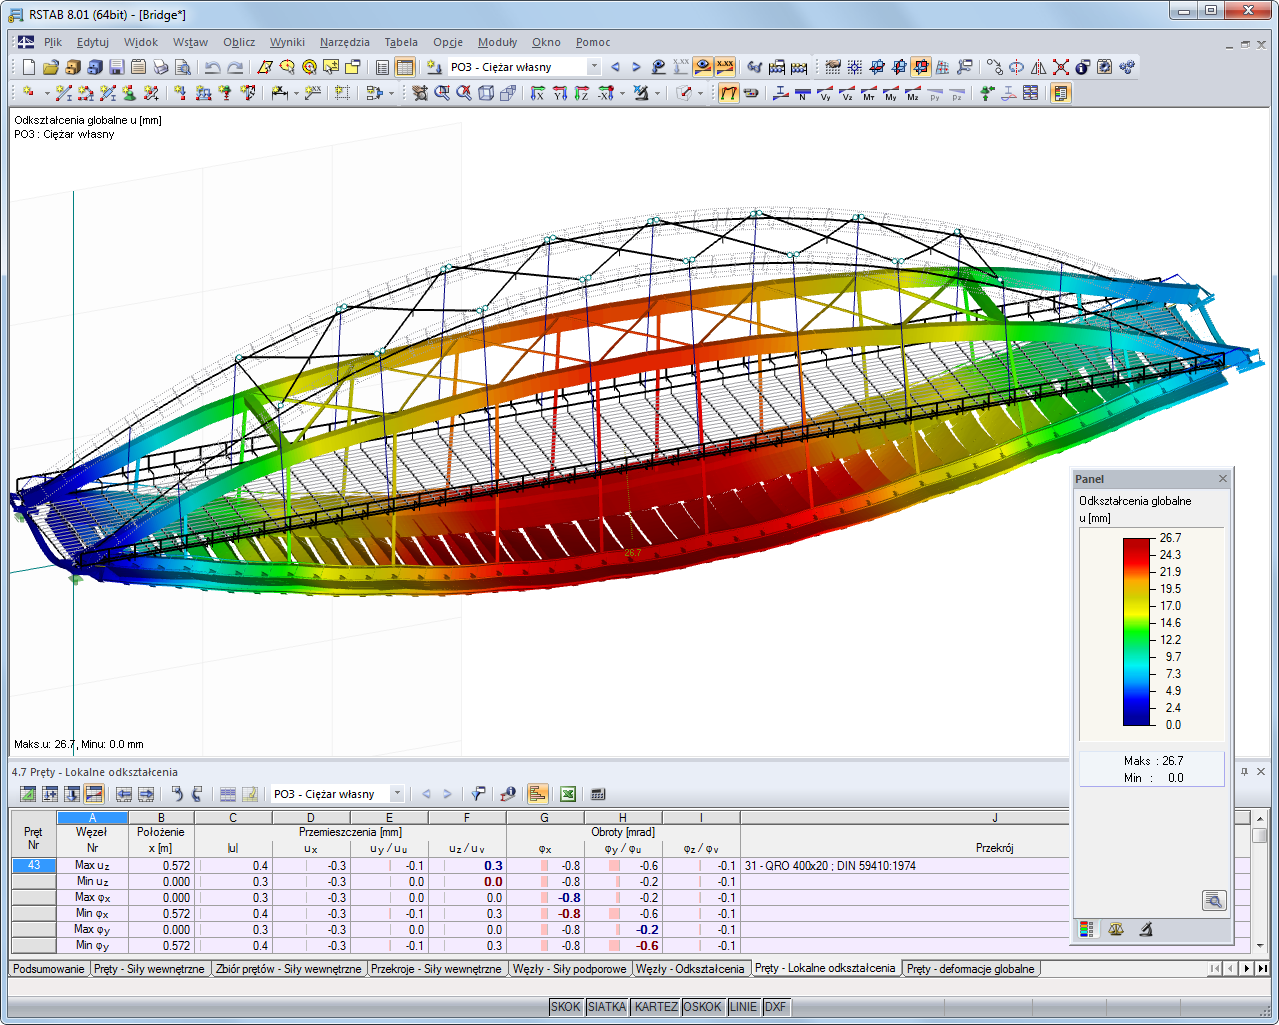Select row 43 cell in results table
This screenshot has height=1025, width=1279.
pos(34,866)
